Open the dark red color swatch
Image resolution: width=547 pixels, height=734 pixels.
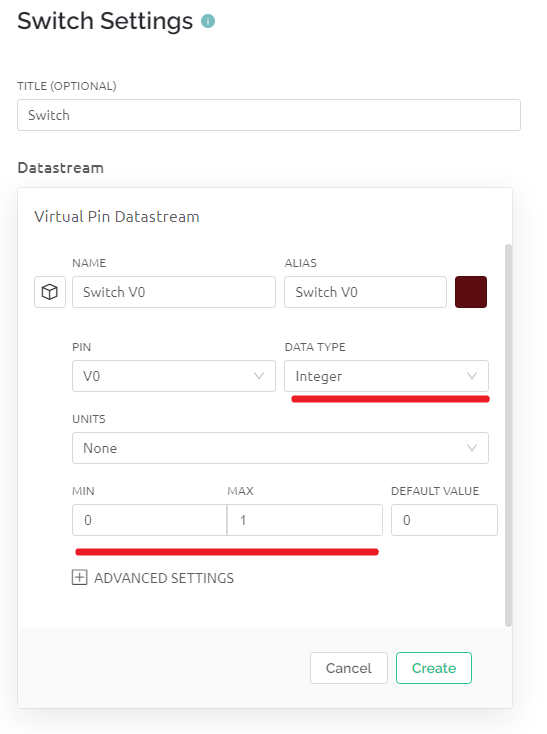(x=471, y=292)
